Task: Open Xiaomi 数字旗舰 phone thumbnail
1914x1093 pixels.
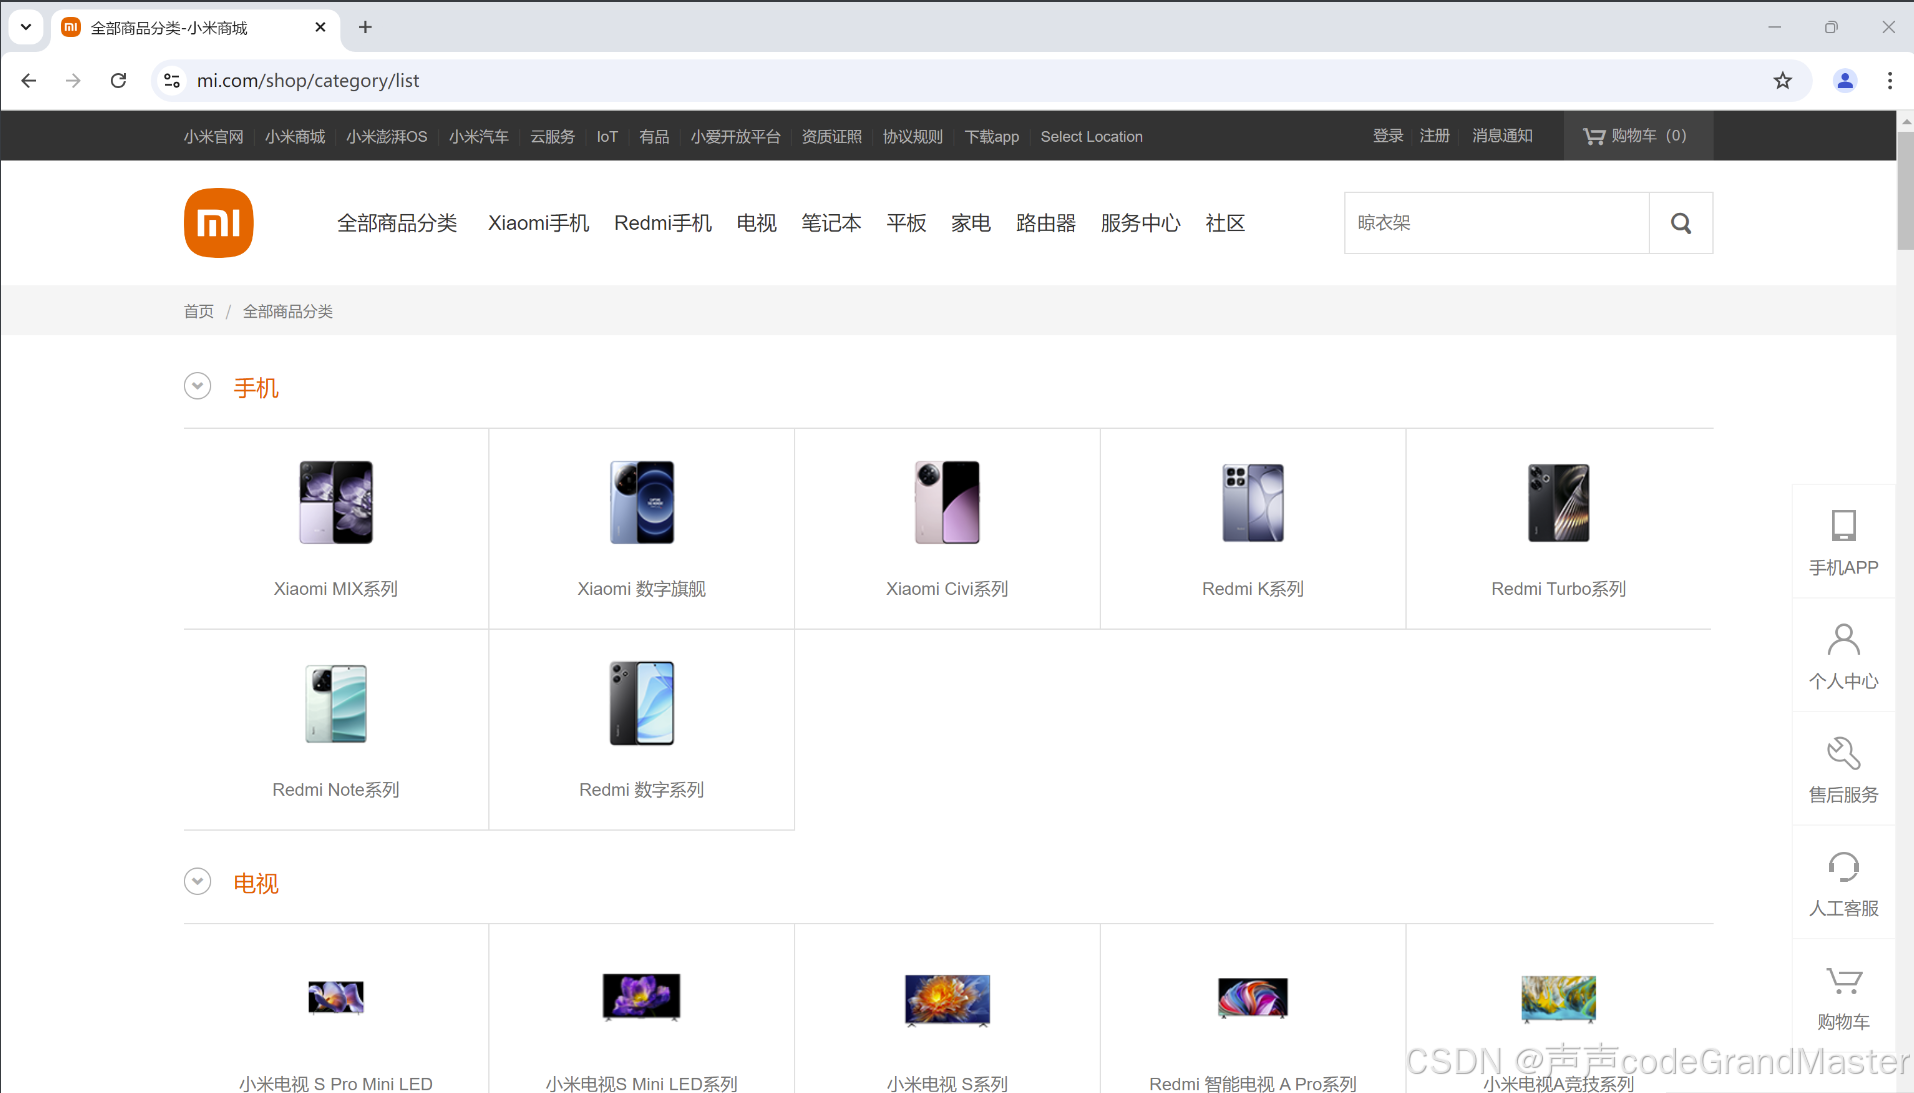Action: (x=642, y=502)
